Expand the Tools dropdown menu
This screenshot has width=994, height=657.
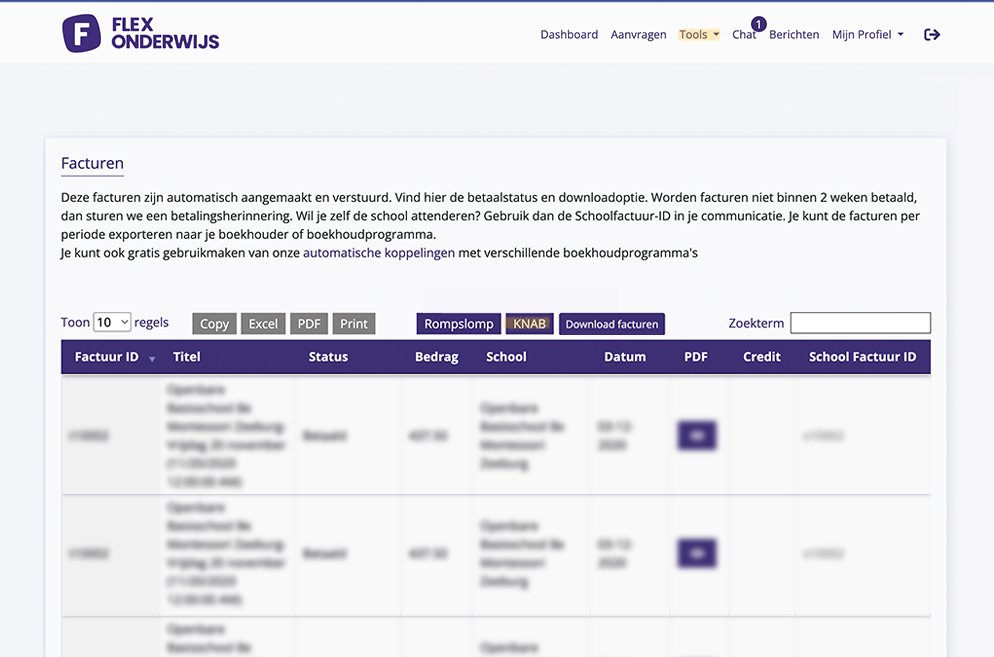(699, 34)
